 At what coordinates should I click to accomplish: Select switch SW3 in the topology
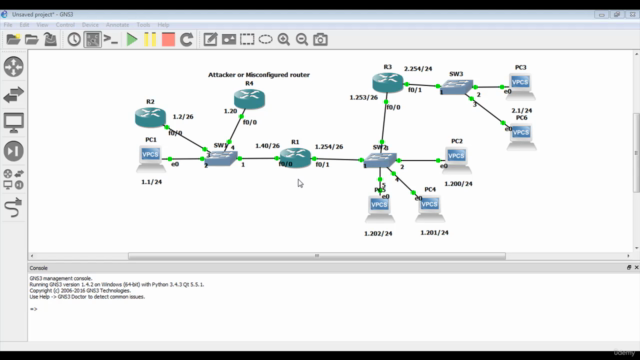[x=456, y=87]
